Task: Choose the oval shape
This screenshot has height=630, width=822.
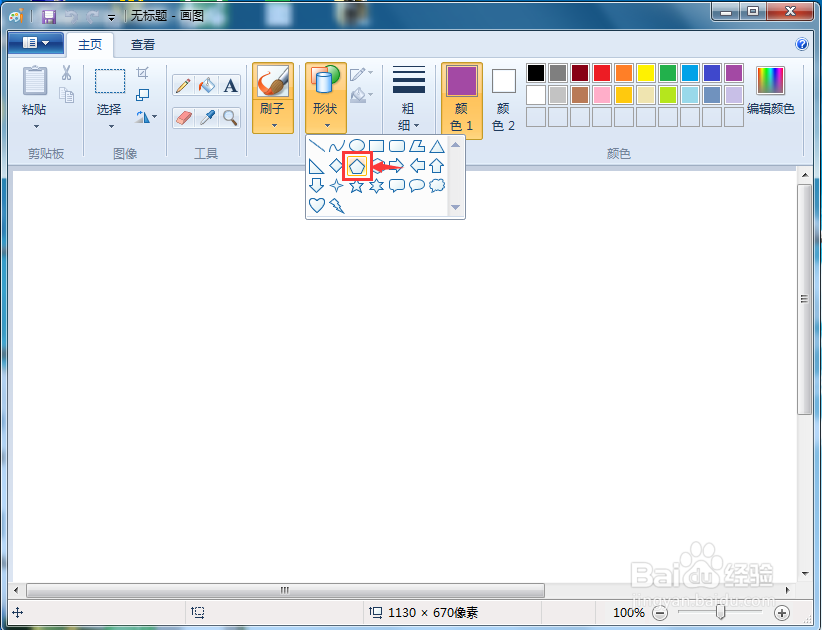Action: coord(356,146)
